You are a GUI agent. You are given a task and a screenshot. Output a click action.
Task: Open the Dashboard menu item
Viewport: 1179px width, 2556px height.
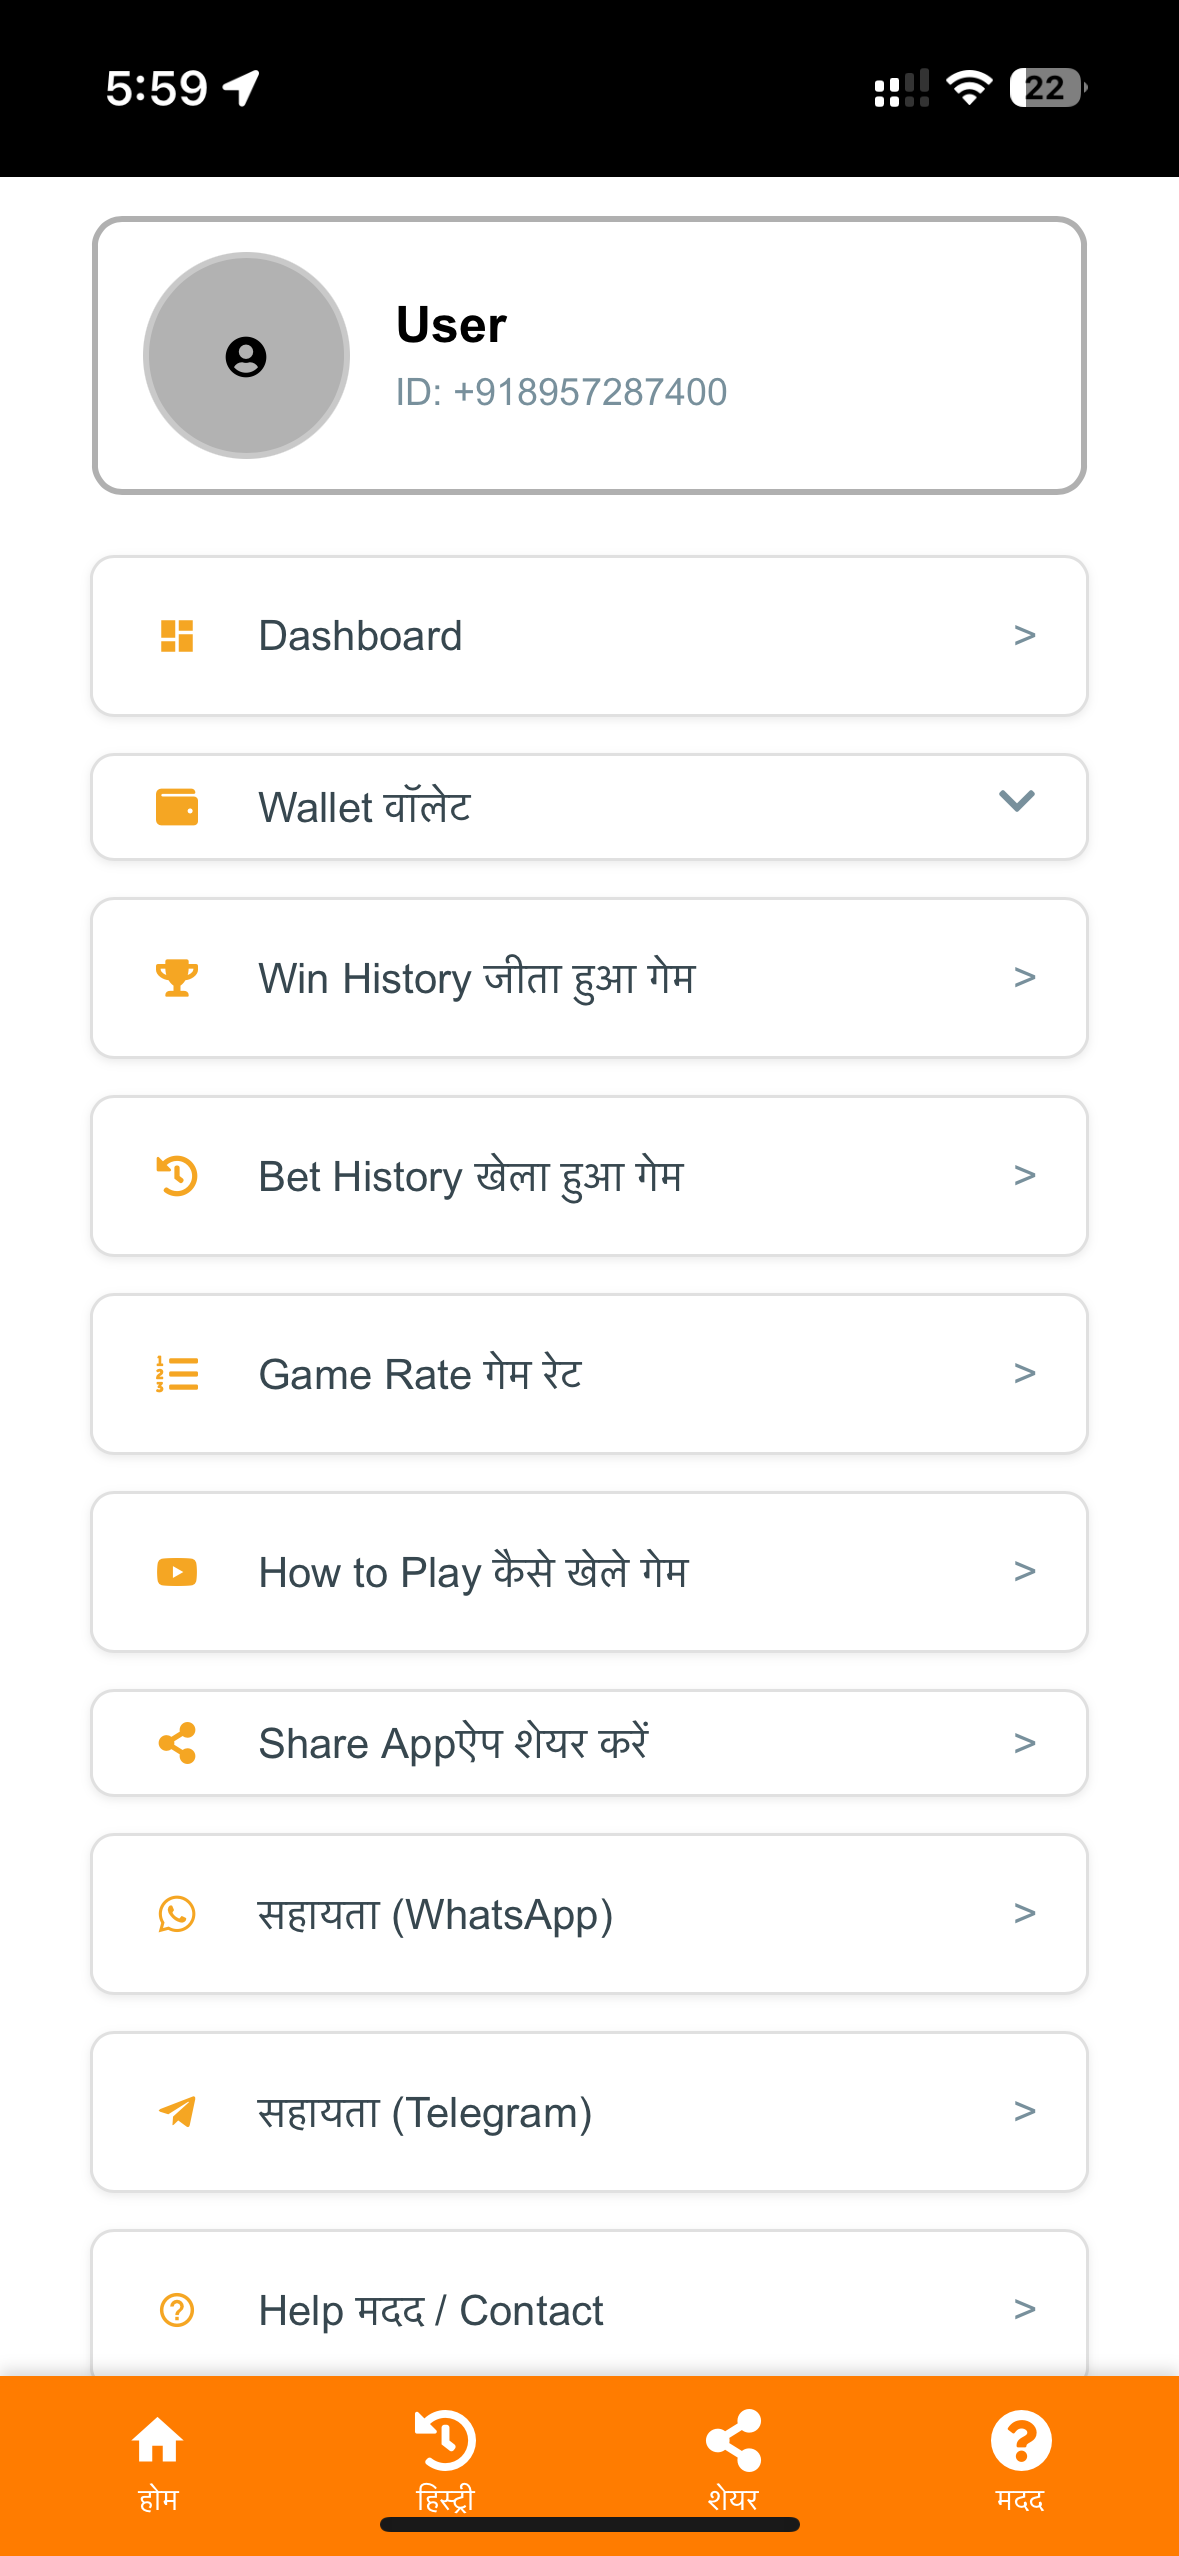pos(588,636)
